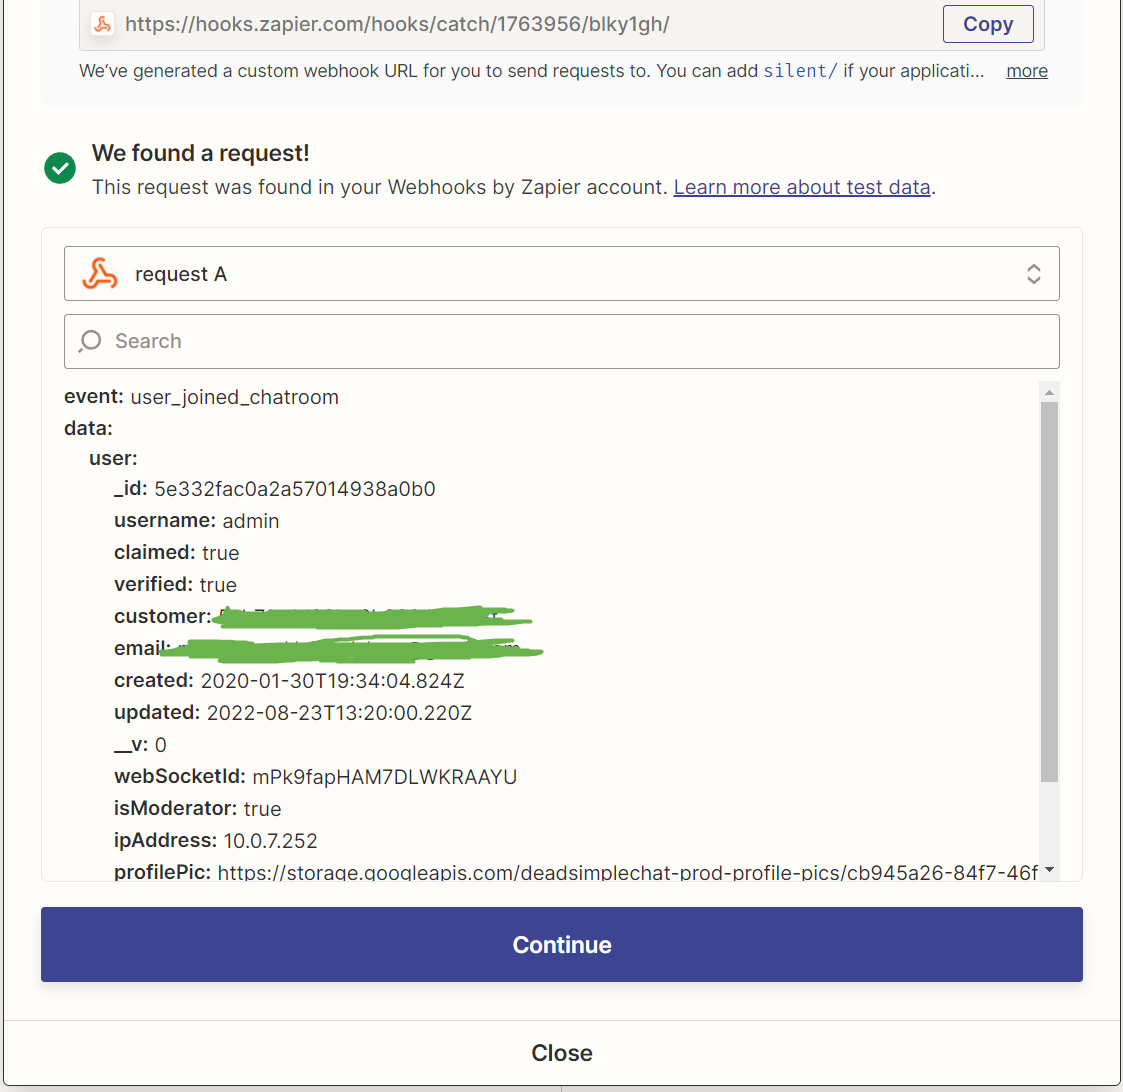Viewport: 1123px width, 1092px height.
Task: Open Learn more about test data link
Action: [801, 187]
